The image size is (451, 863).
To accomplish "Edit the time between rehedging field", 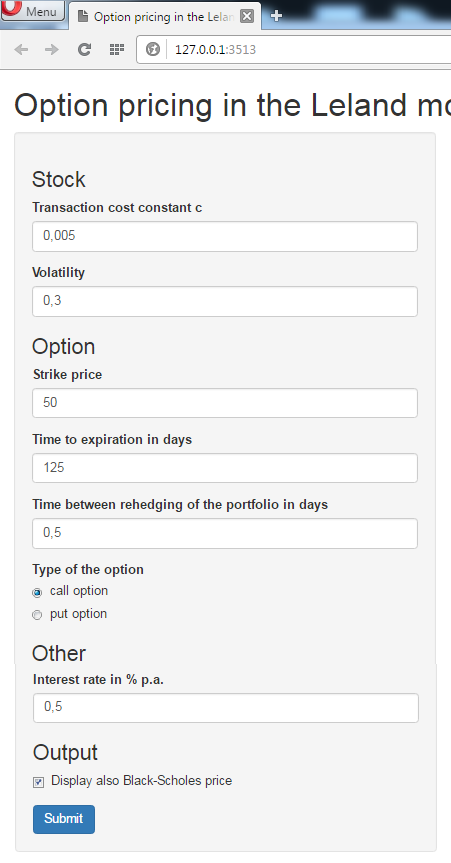I will point(225,533).
